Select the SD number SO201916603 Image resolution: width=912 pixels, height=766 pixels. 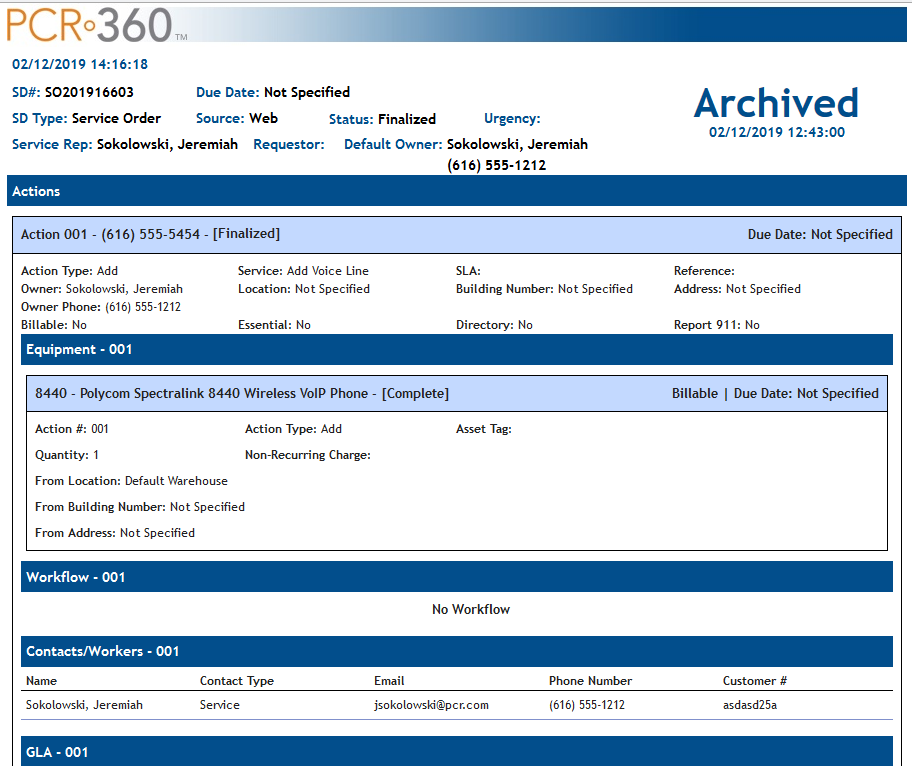89,92
